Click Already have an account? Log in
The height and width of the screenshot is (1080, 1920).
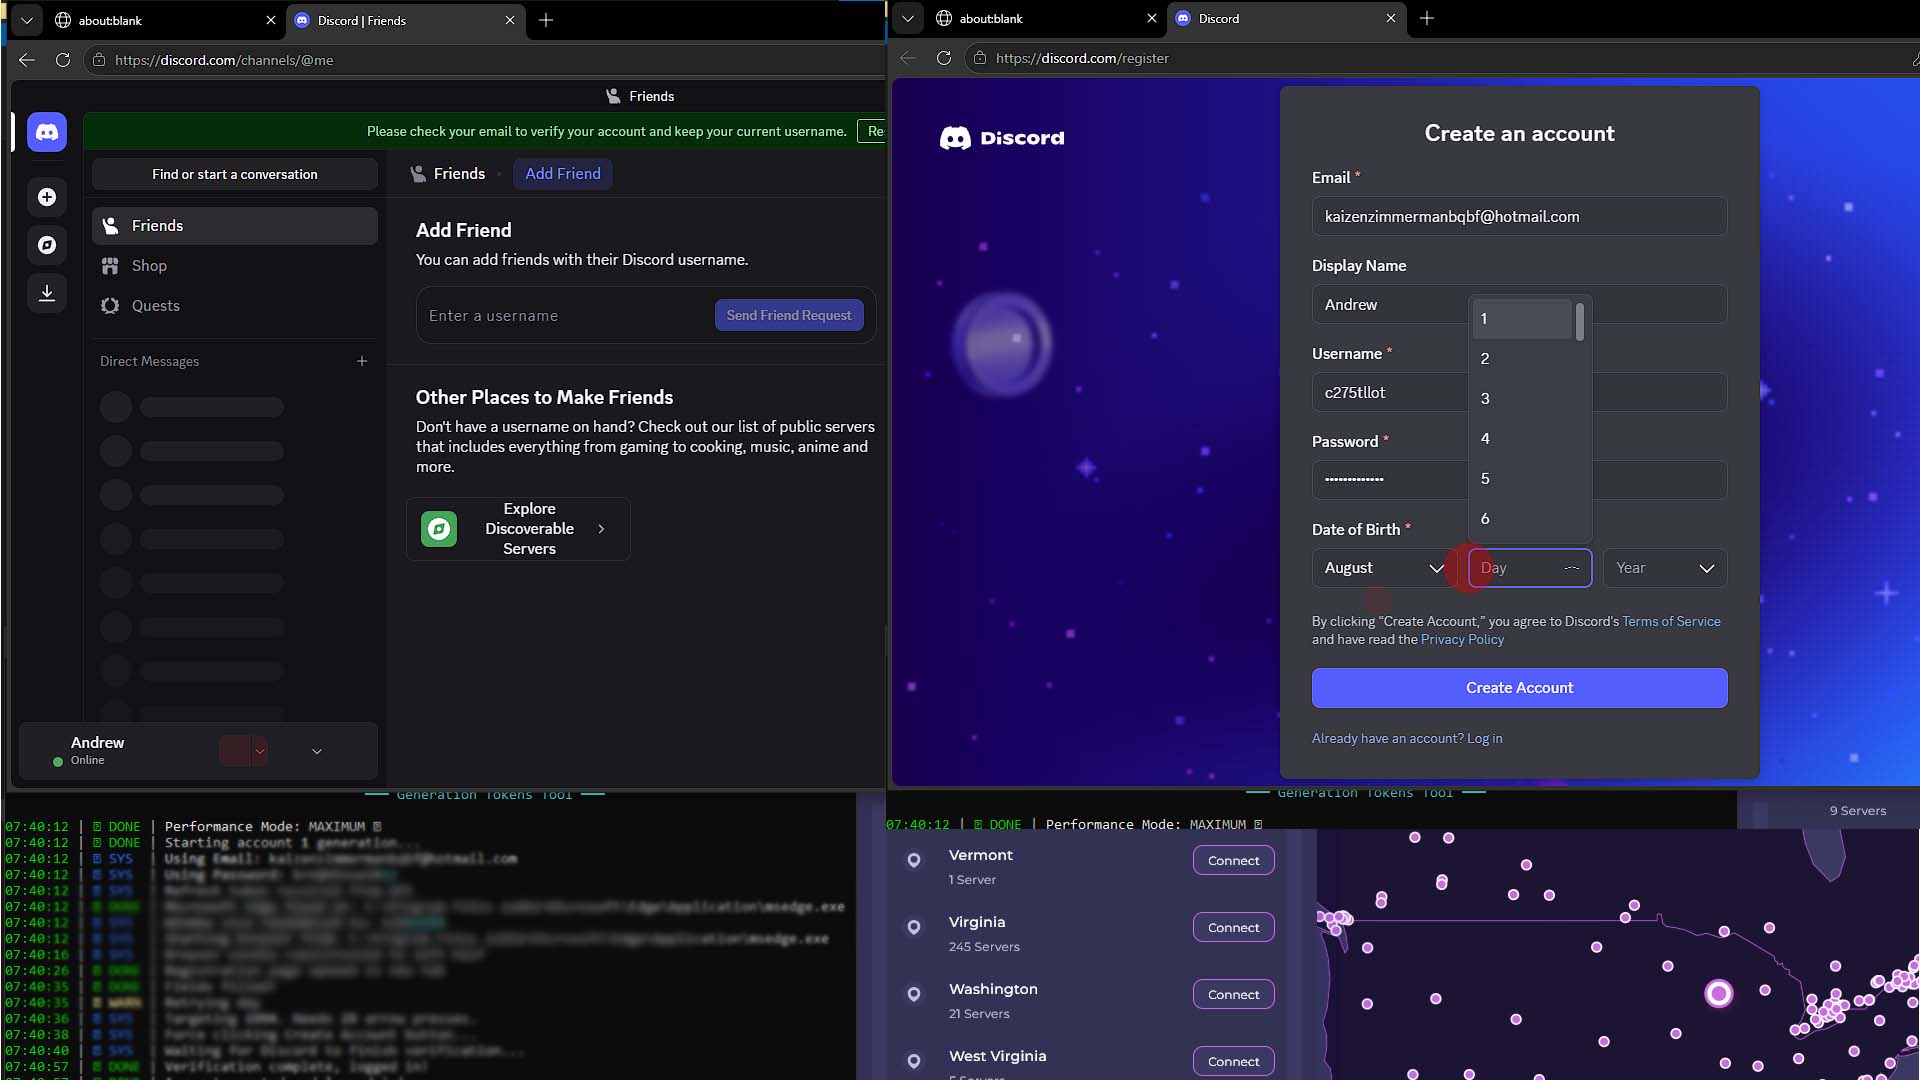coord(1407,738)
